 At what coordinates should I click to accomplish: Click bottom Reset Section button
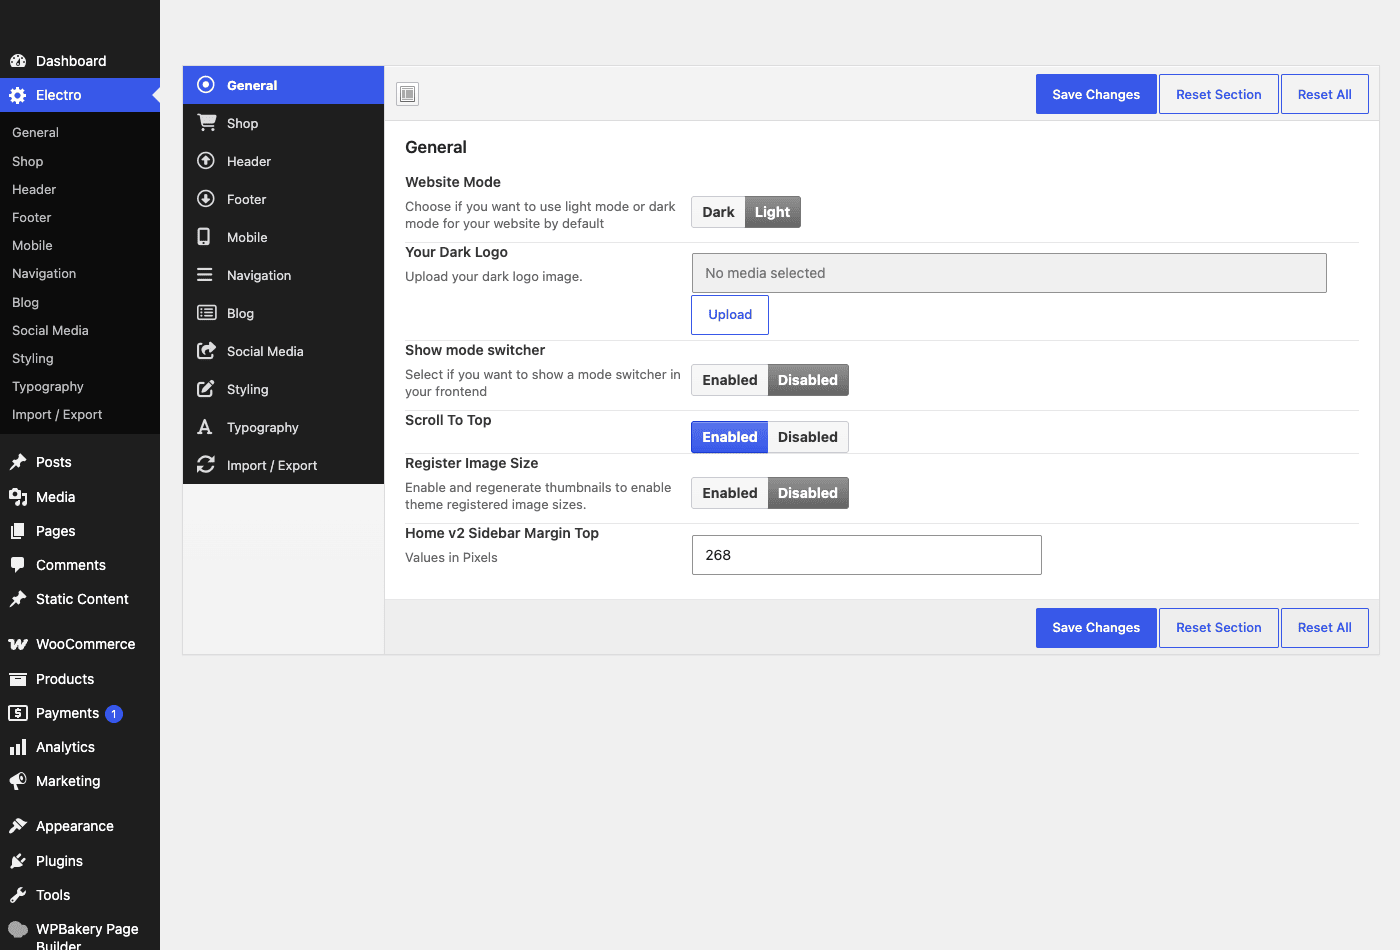[1218, 627]
